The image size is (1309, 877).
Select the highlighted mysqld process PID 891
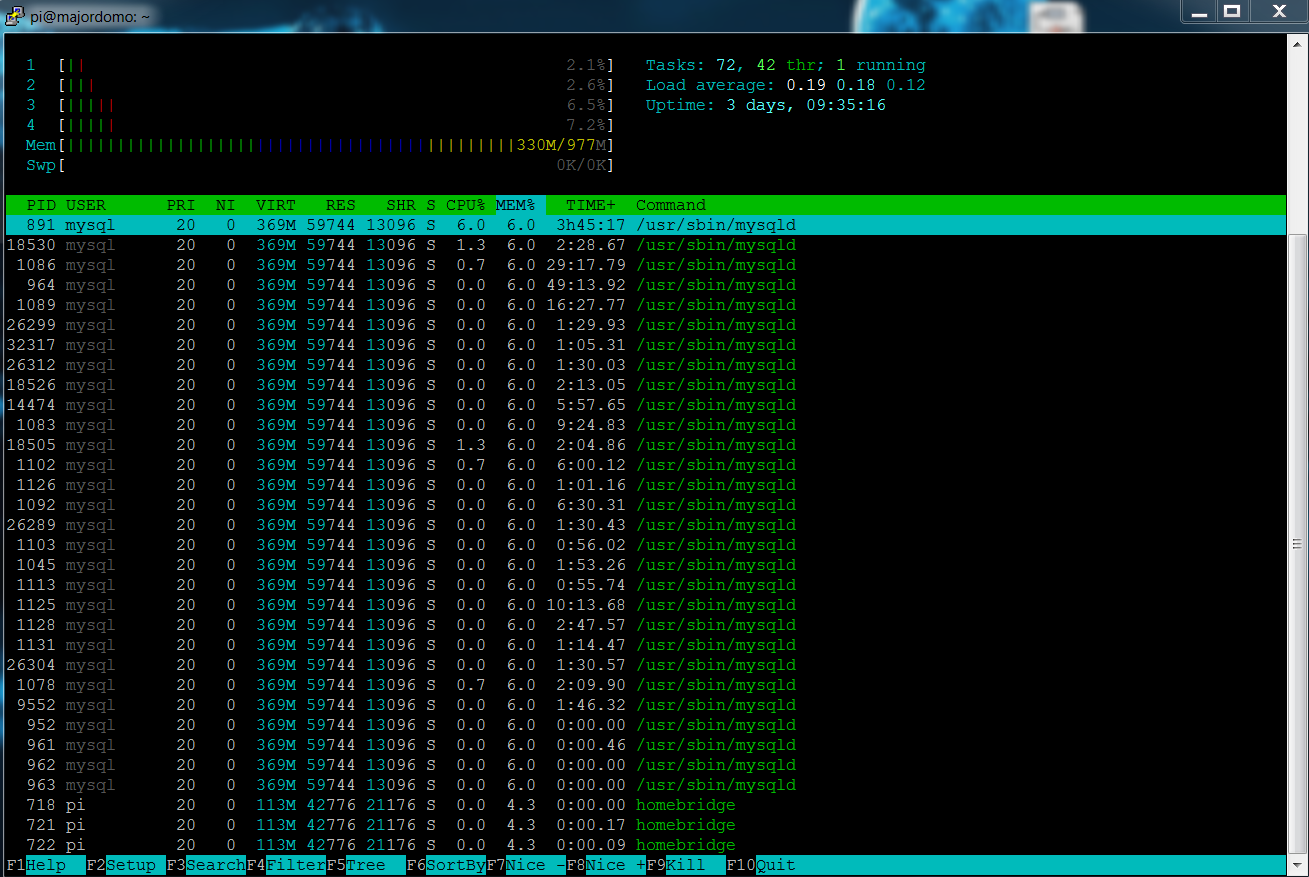645,225
